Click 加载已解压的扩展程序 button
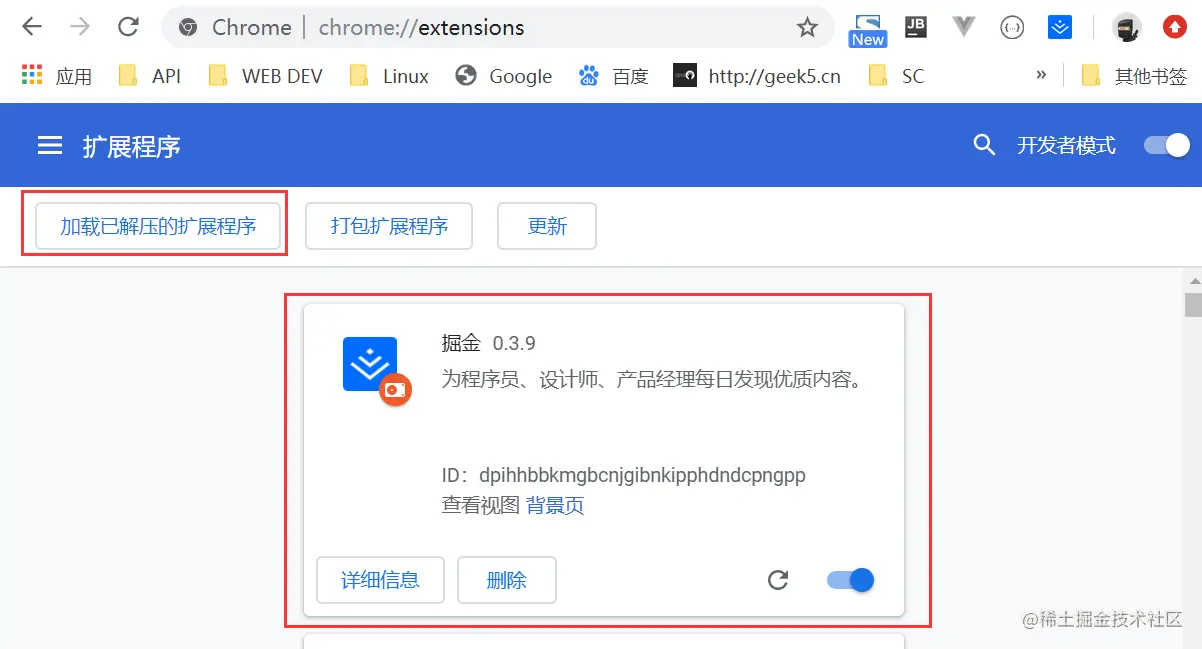The height and width of the screenshot is (649, 1202). point(158,226)
